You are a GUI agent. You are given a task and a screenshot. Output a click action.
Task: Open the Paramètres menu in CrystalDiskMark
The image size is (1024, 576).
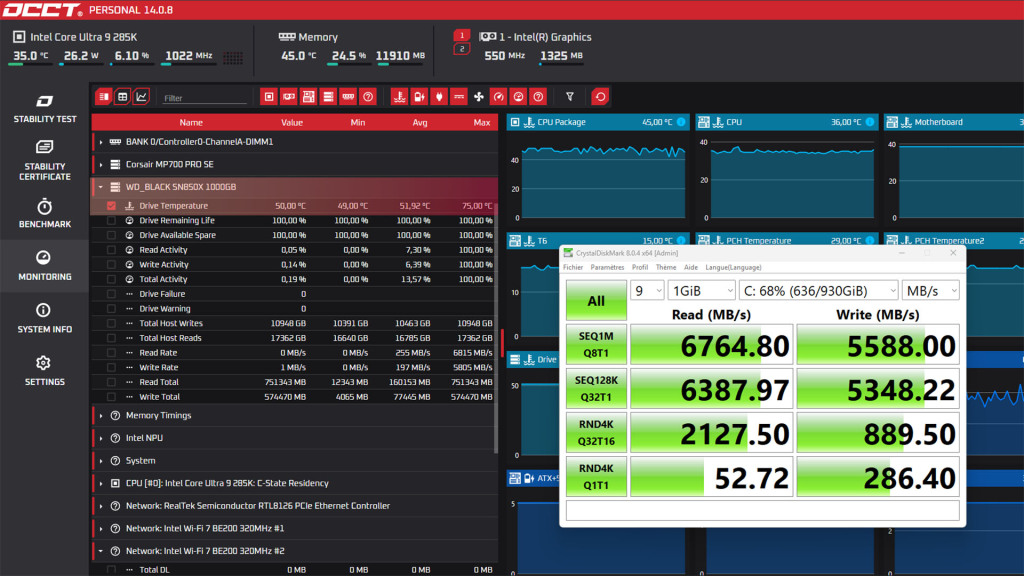click(x=607, y=267)
